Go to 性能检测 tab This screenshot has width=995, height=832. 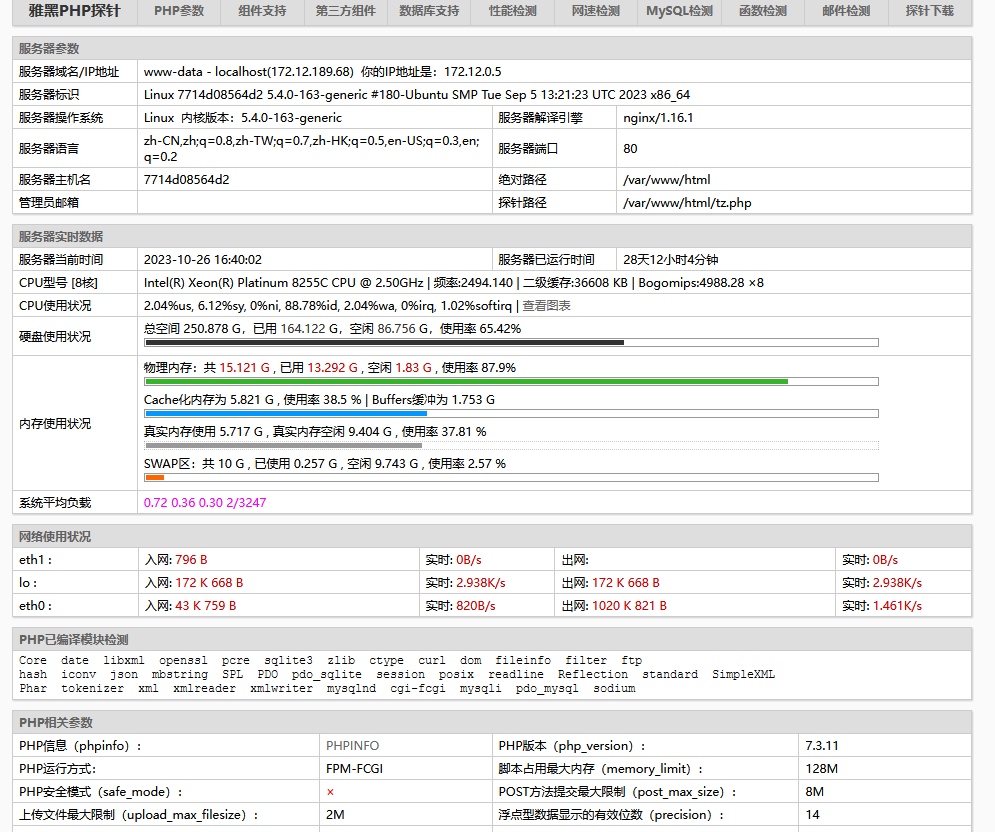pyautogui.click(x=513, y=11)
